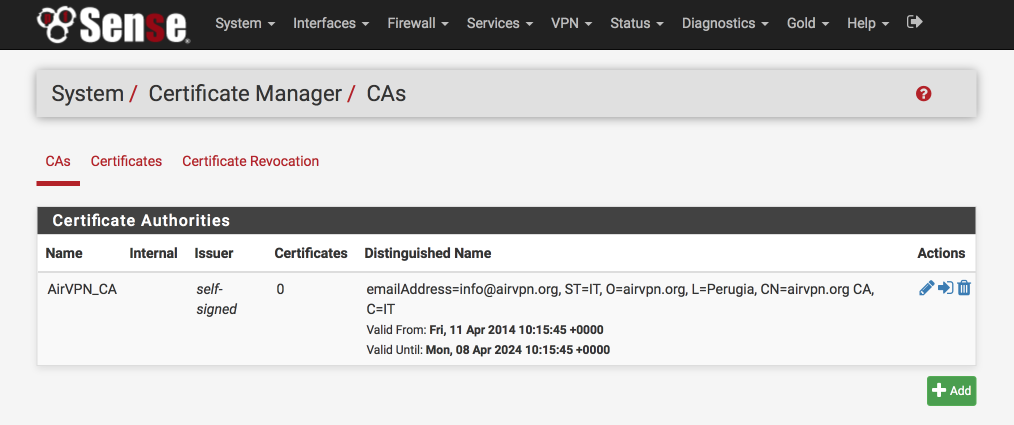Screen dimensions: 1014x425
Task: Expand the Firewall menu
Action: point(418,23)
